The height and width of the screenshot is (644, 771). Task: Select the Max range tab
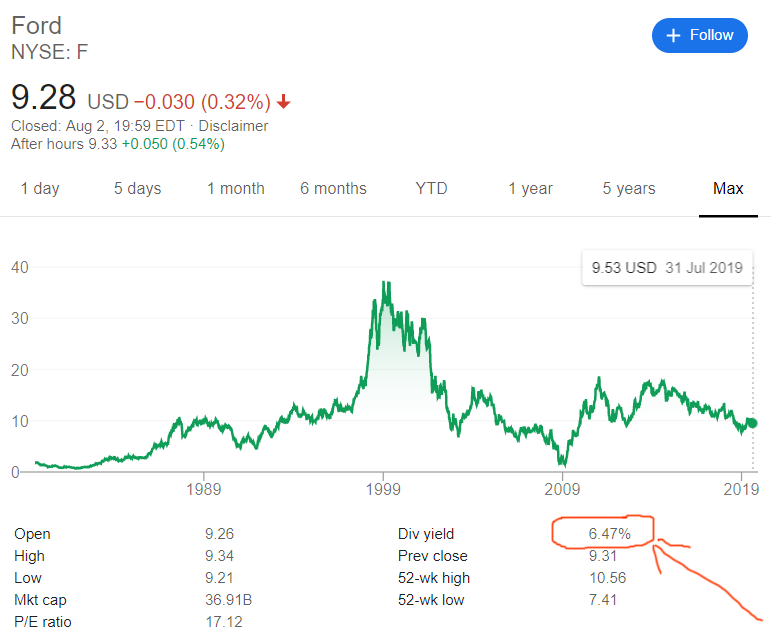[728, 188]
